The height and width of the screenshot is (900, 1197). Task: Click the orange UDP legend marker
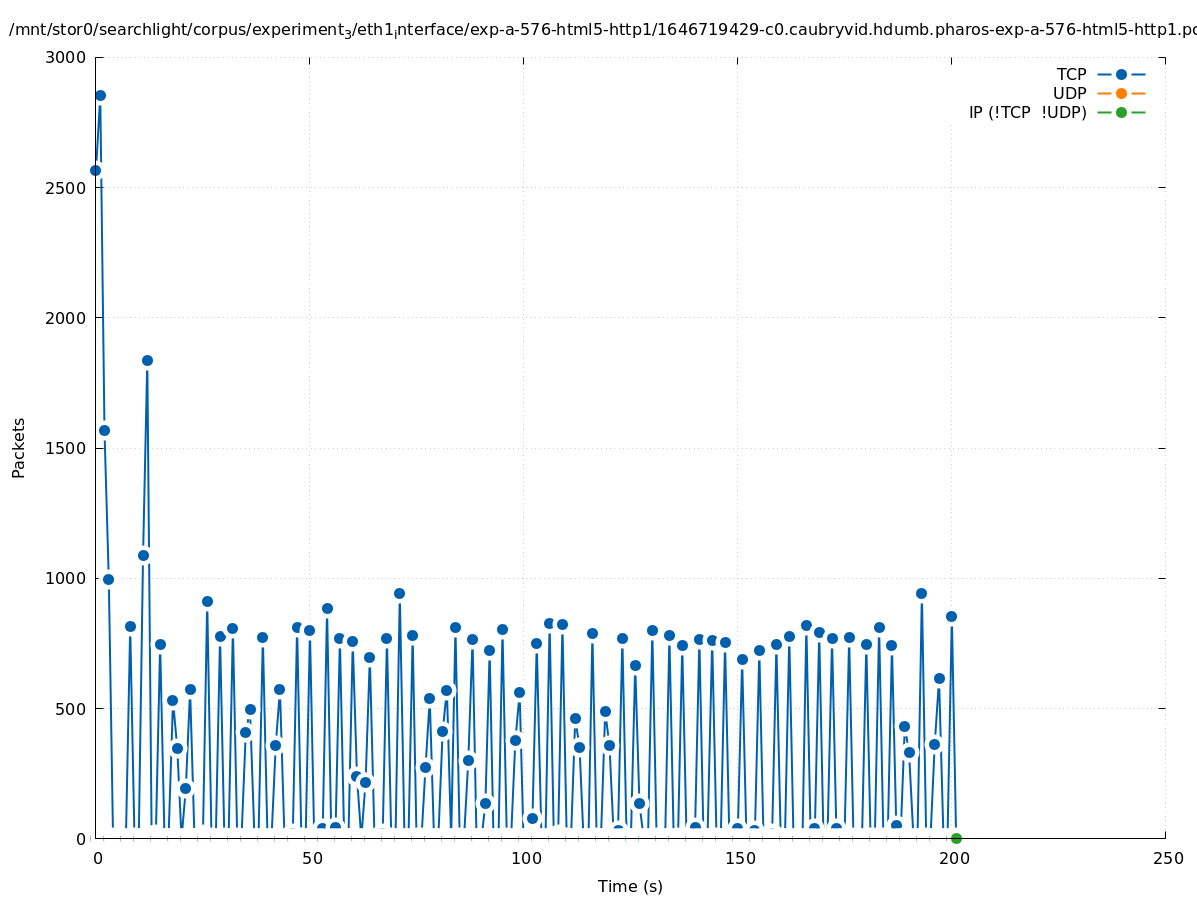click(1121, 93)
